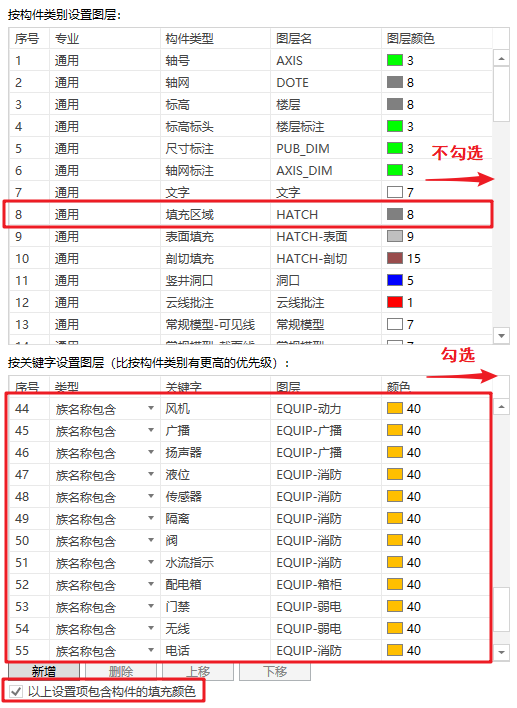The height and width of the screenshot is (708, 517).
Task: Click keyword table scrollbar up arrow
Action: click(x=501, y=407)
